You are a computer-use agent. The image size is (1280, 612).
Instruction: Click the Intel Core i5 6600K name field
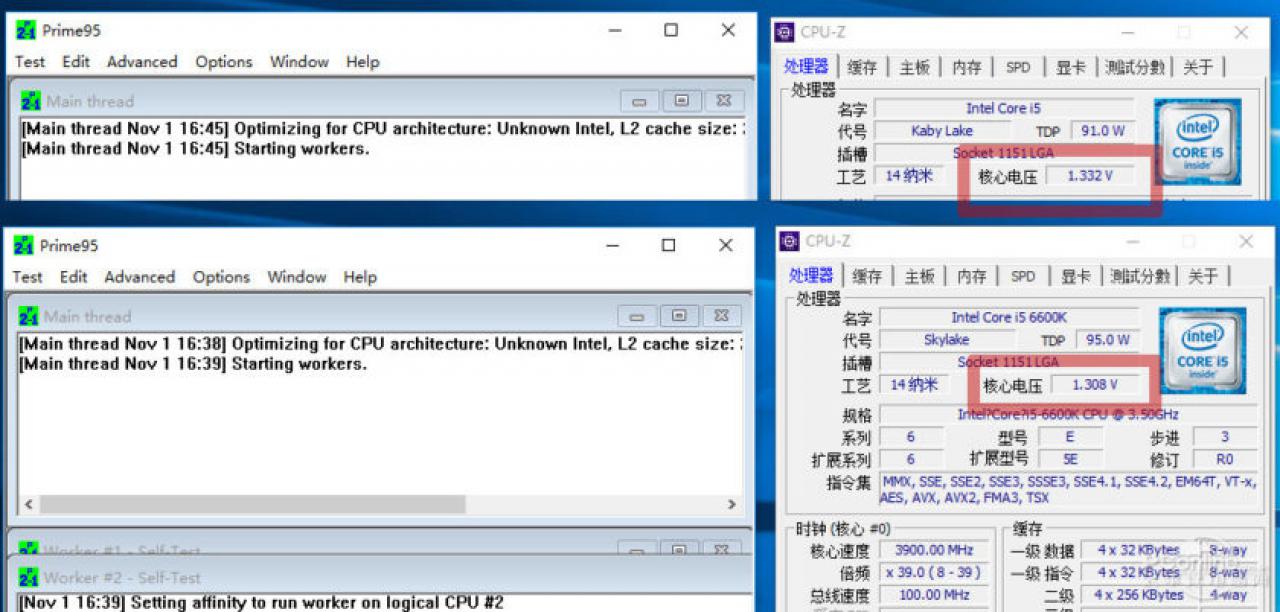1009,317
